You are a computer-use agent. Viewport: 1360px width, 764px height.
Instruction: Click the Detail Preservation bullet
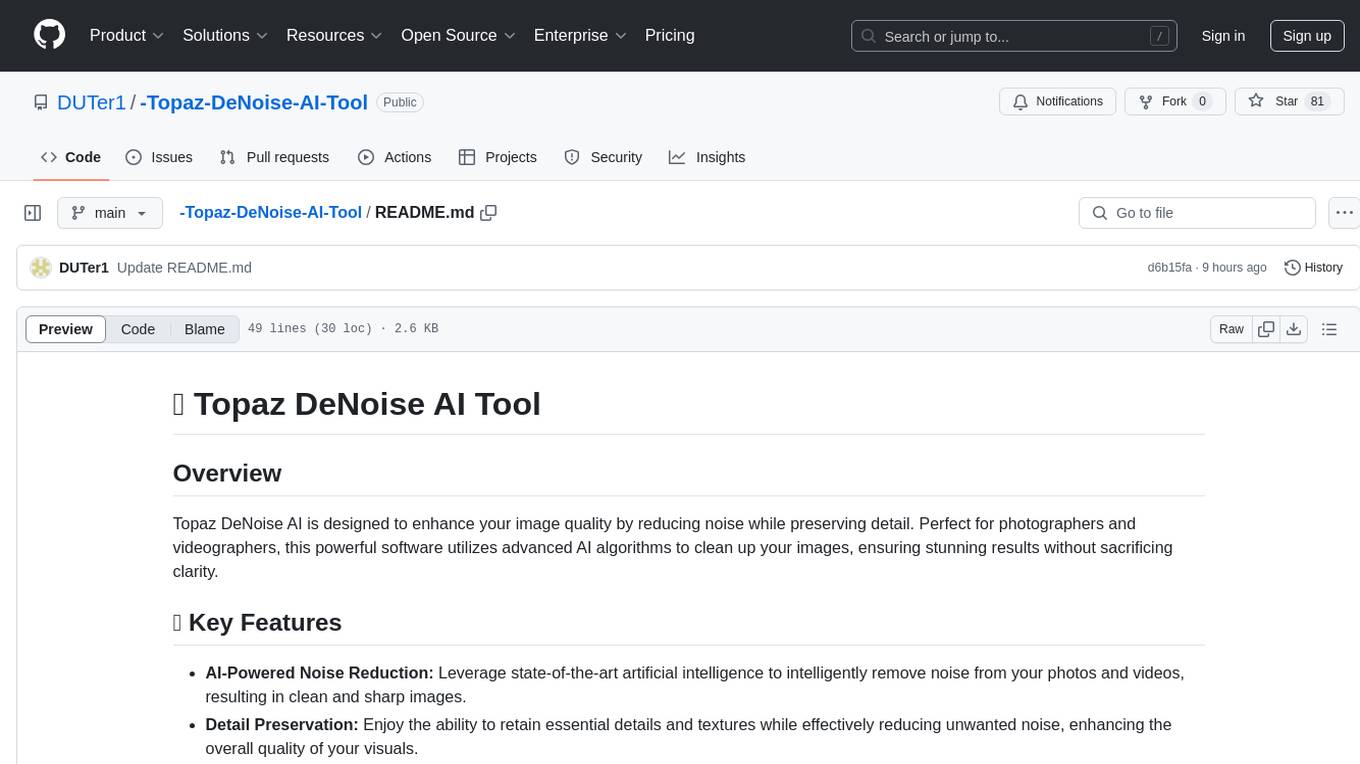point(689,737)
